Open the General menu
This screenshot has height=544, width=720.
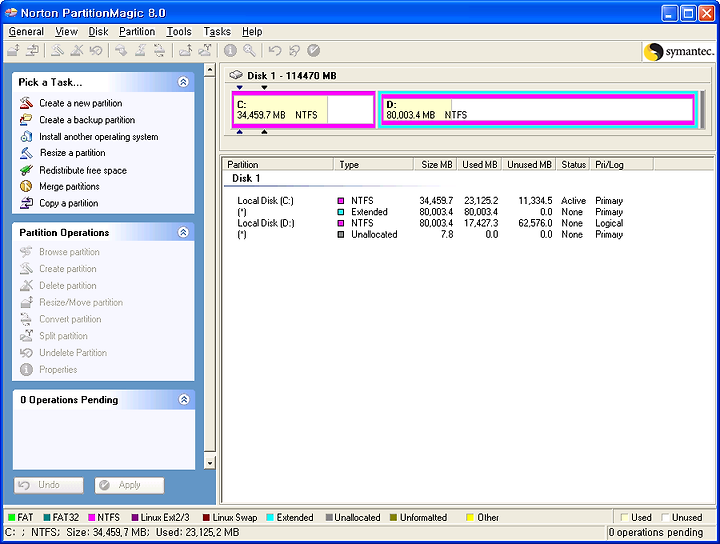click(26, 32)
